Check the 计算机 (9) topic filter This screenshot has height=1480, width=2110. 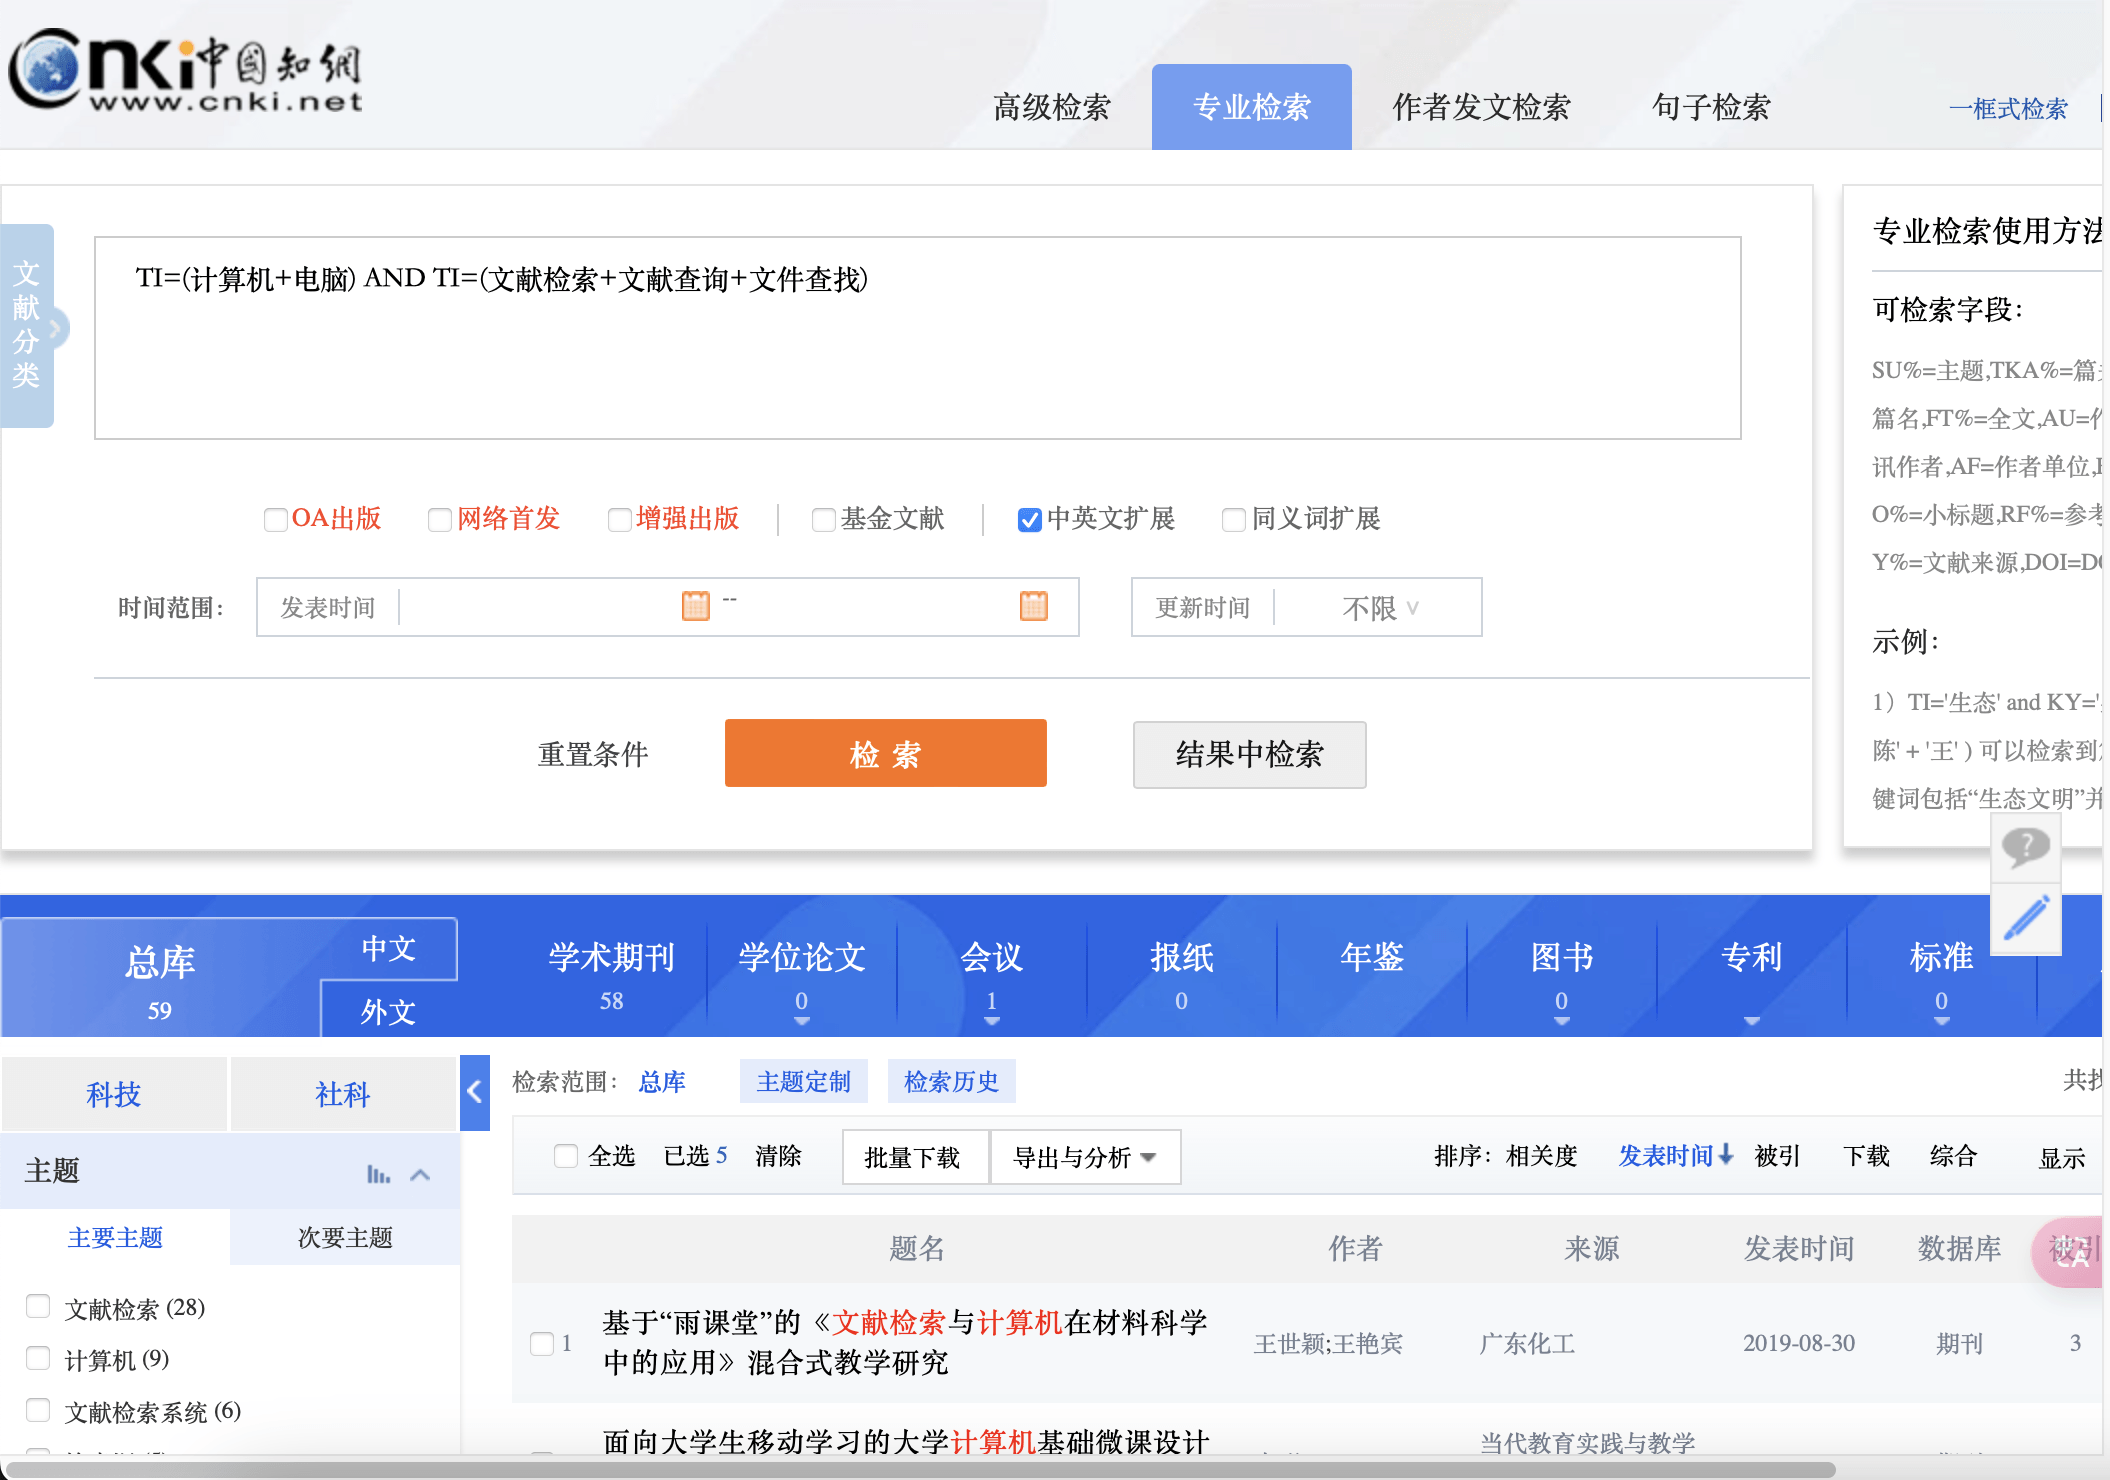click(38, 1358)
